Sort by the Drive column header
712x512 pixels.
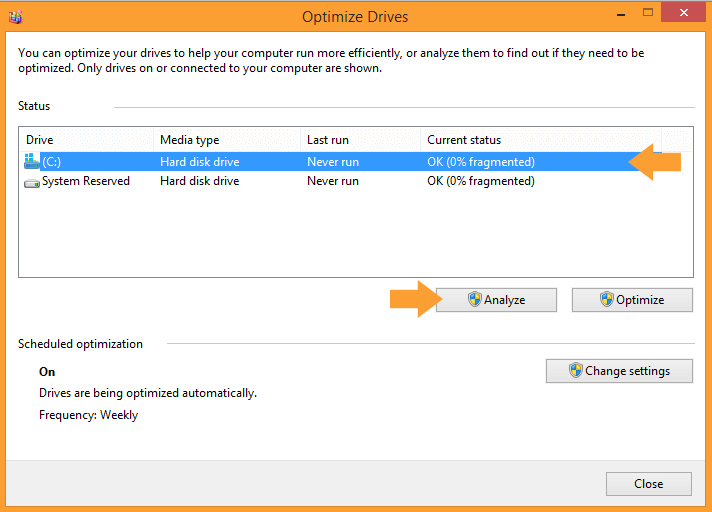pyautogui.click(x=86, y=140)
